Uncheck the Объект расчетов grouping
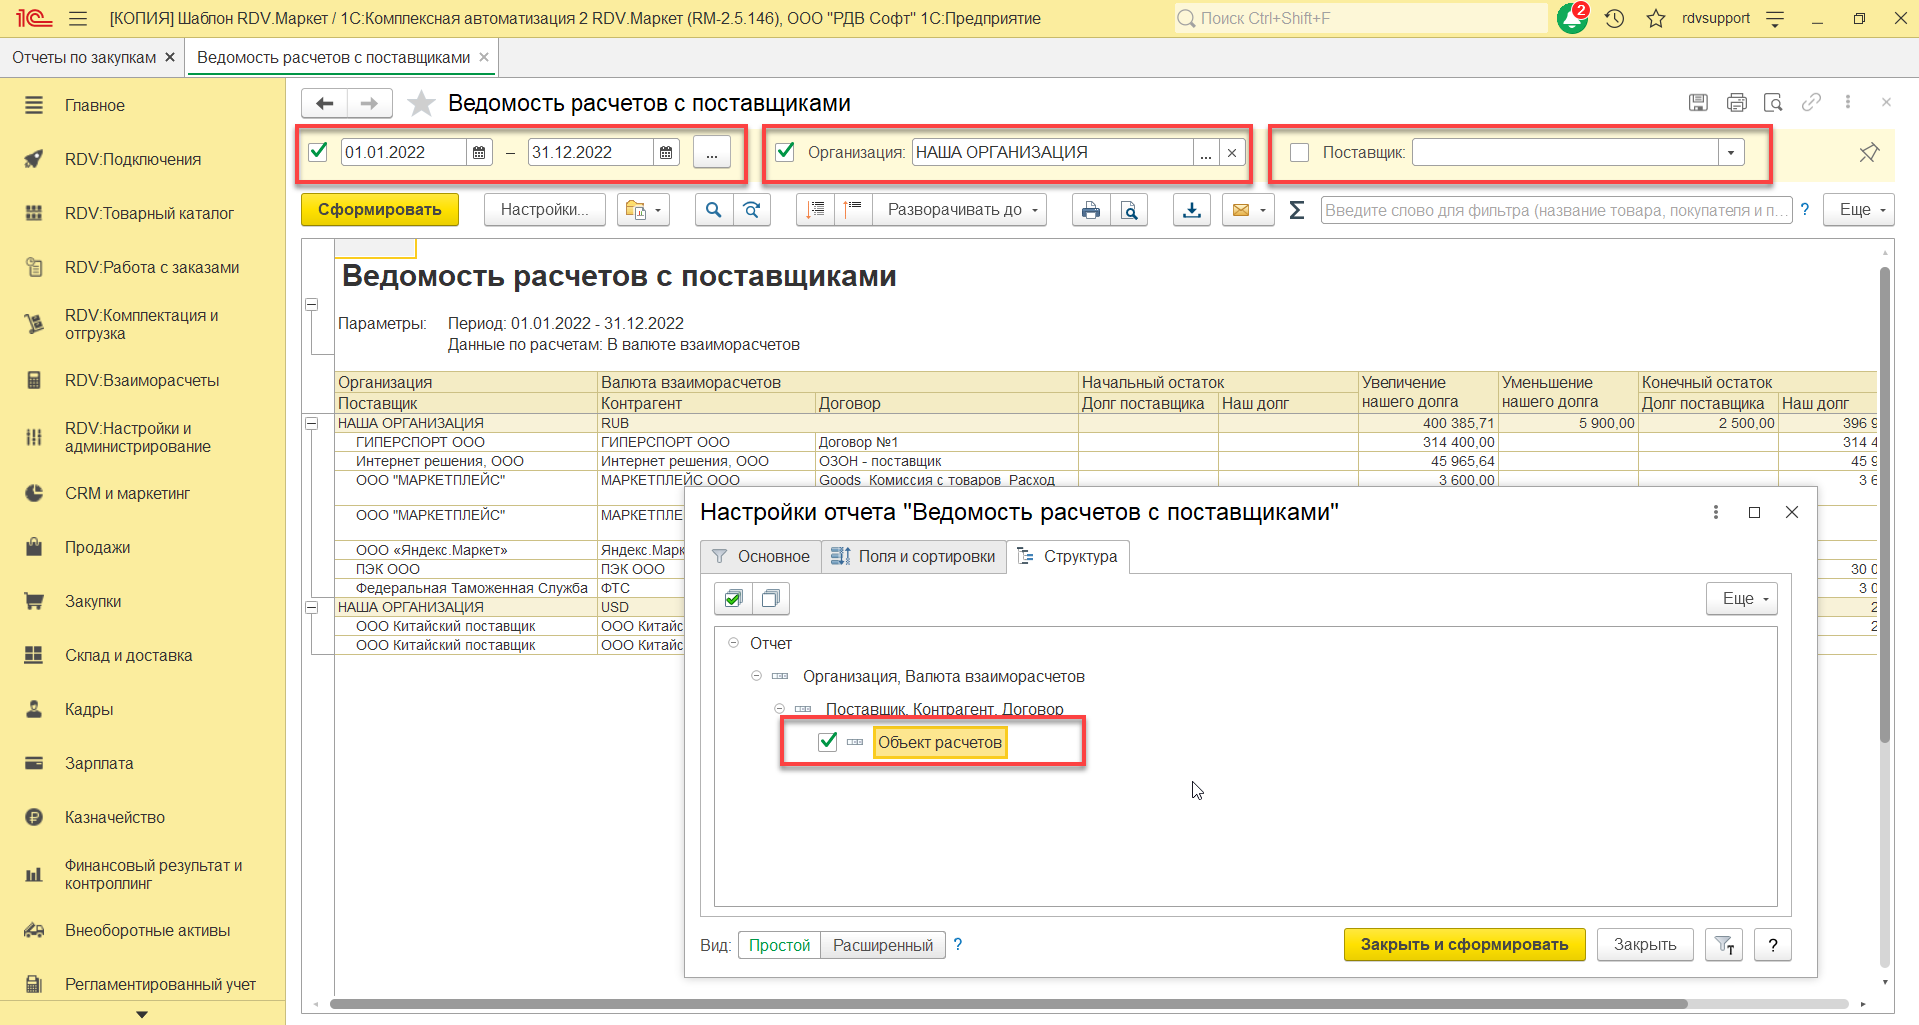Image resolution: width=1919 pixels, height=1025 pixels. tap(828, 742)
